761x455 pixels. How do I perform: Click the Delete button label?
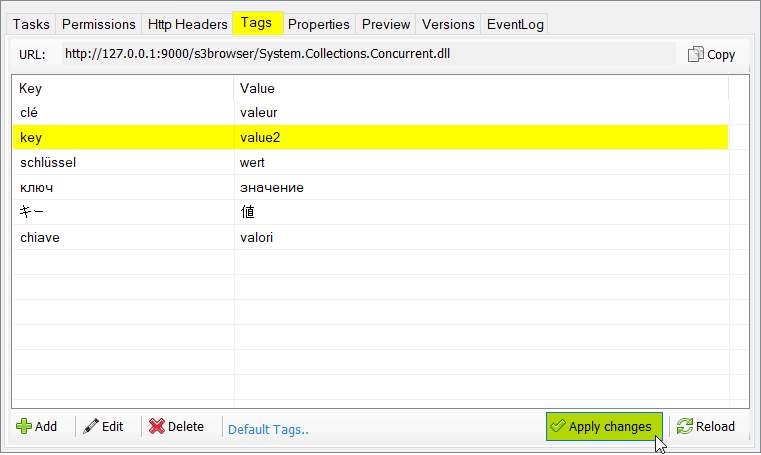pos(186,426)
